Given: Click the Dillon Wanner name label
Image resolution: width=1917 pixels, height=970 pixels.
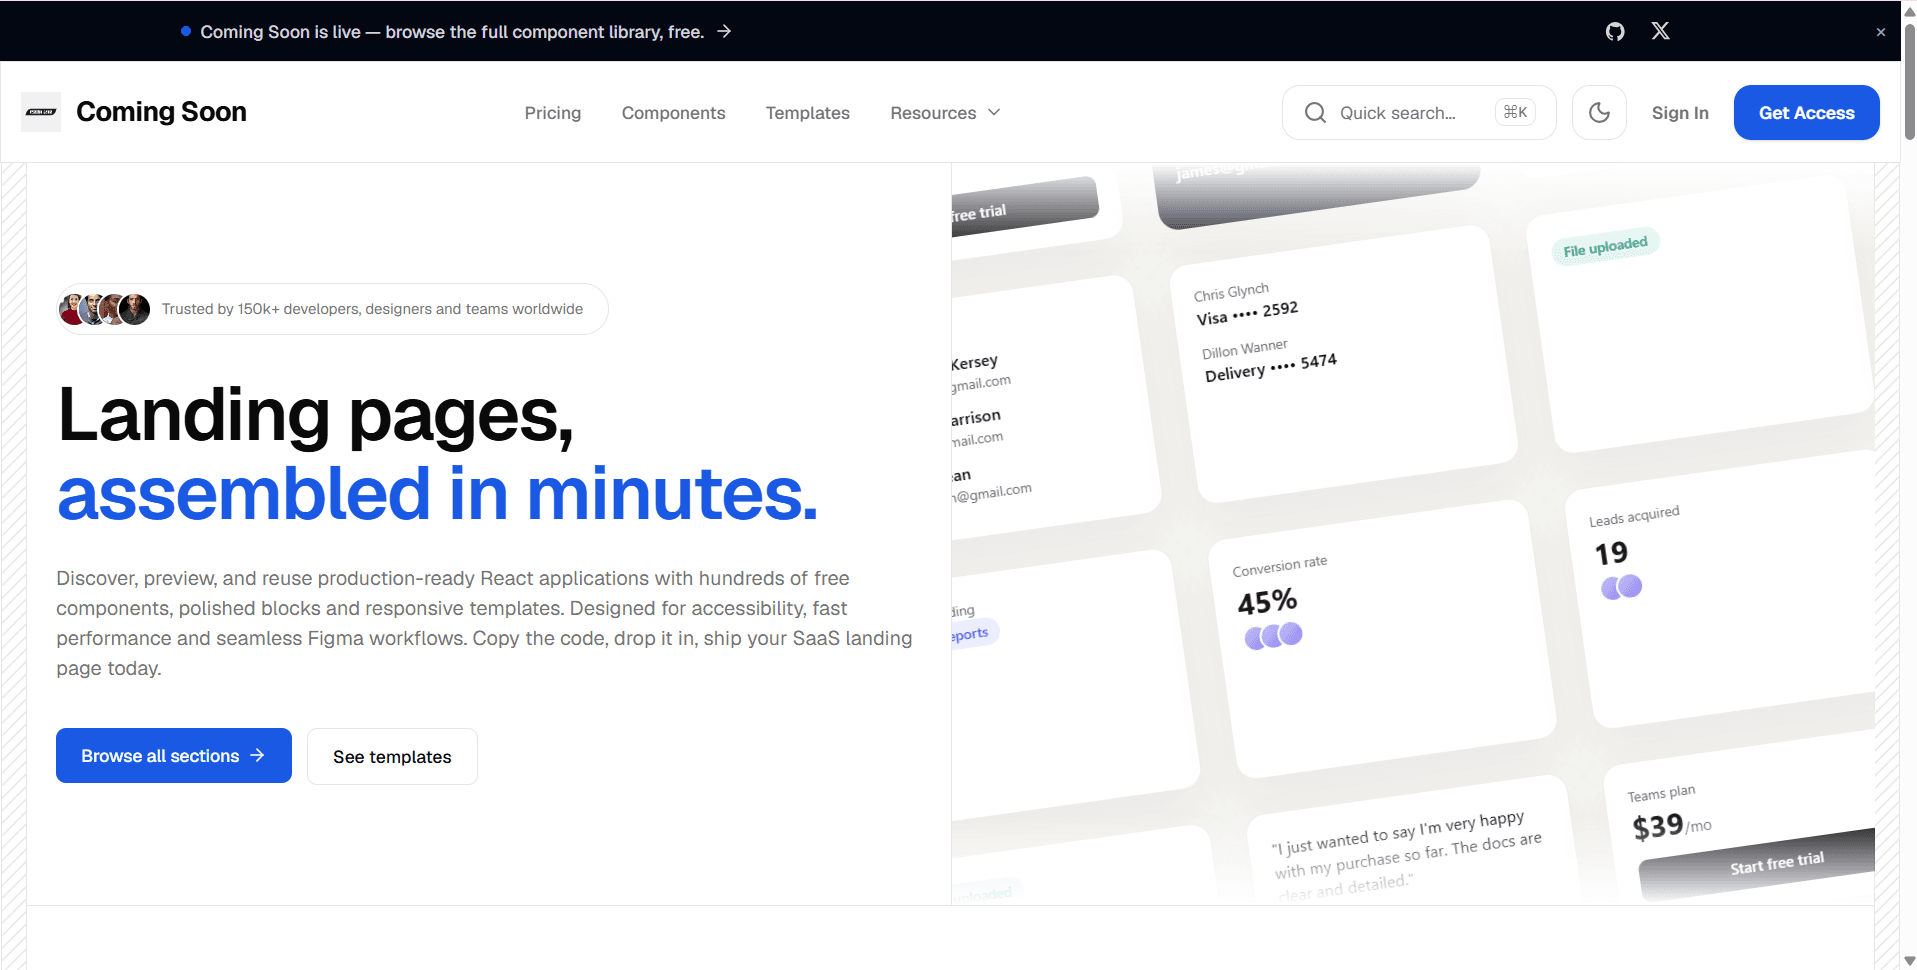Looking at the screenshot, I should pyautogui.click(x=1244, y=349).
